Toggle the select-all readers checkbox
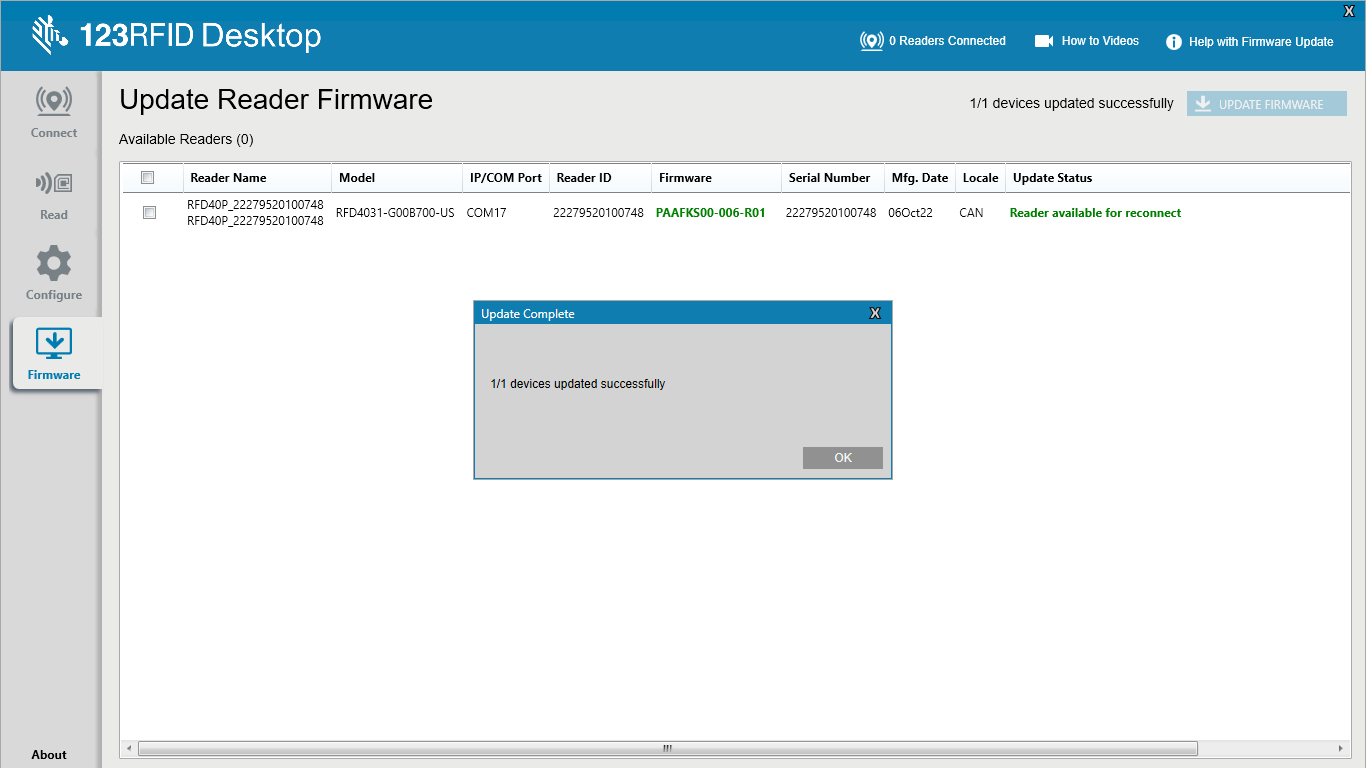This screenshot has width=1366, height=768. (148, 178)
